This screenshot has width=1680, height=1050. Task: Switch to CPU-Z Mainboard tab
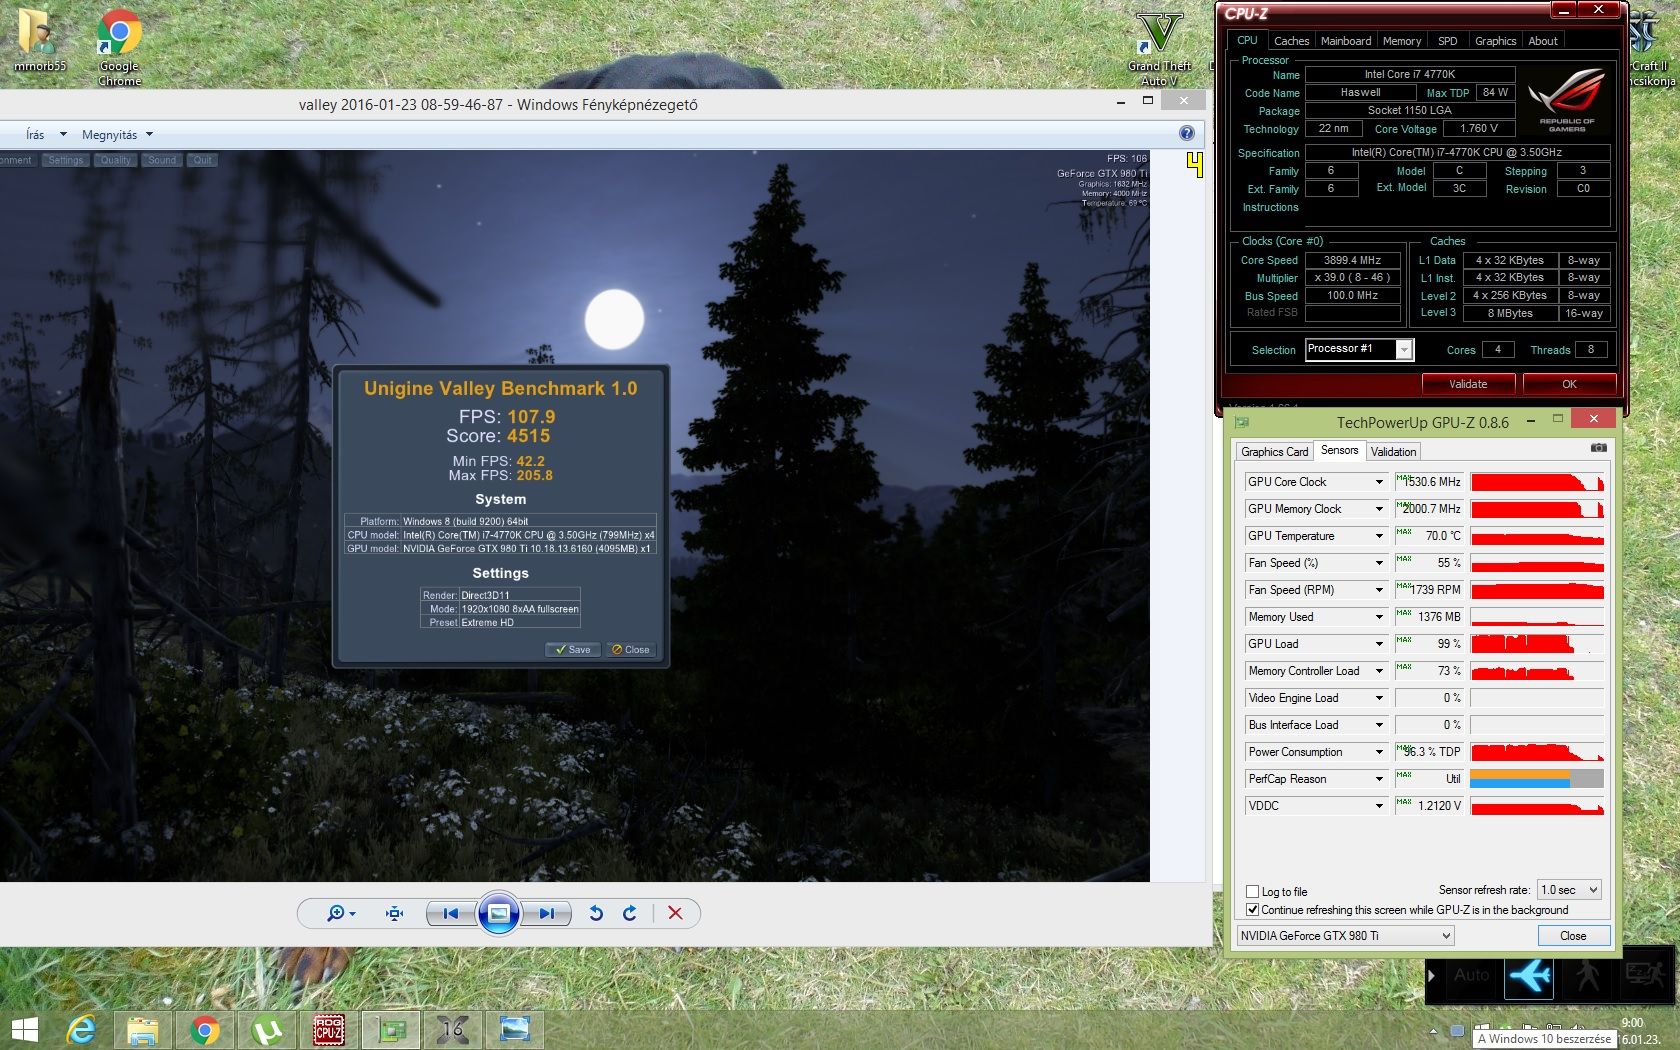pos(1345,41)
